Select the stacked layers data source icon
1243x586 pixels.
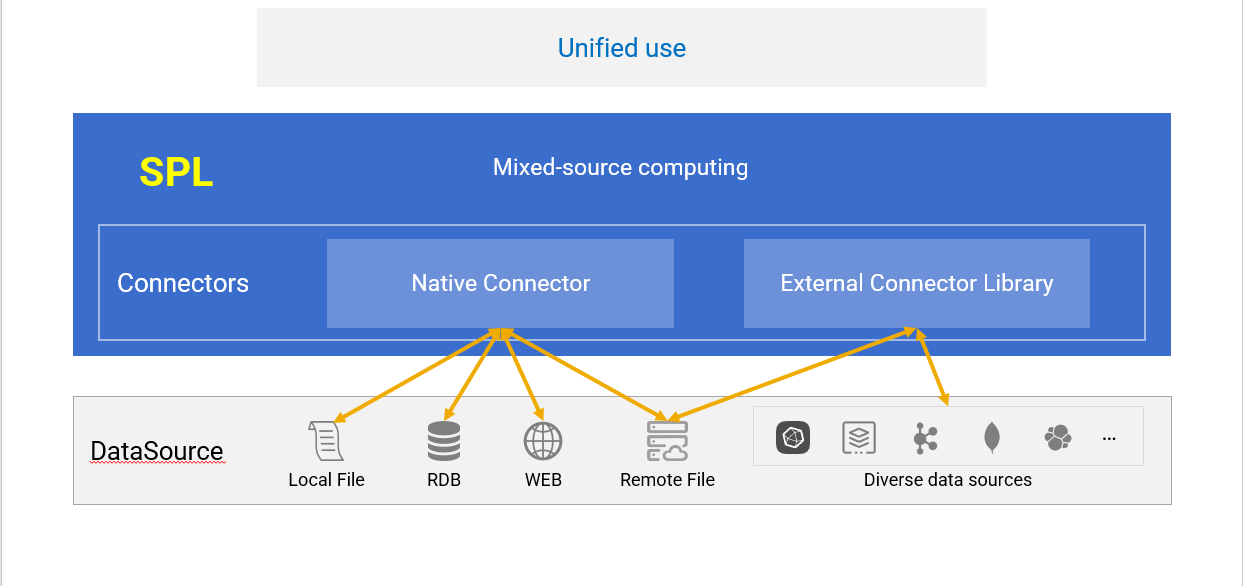pos(859,437)
